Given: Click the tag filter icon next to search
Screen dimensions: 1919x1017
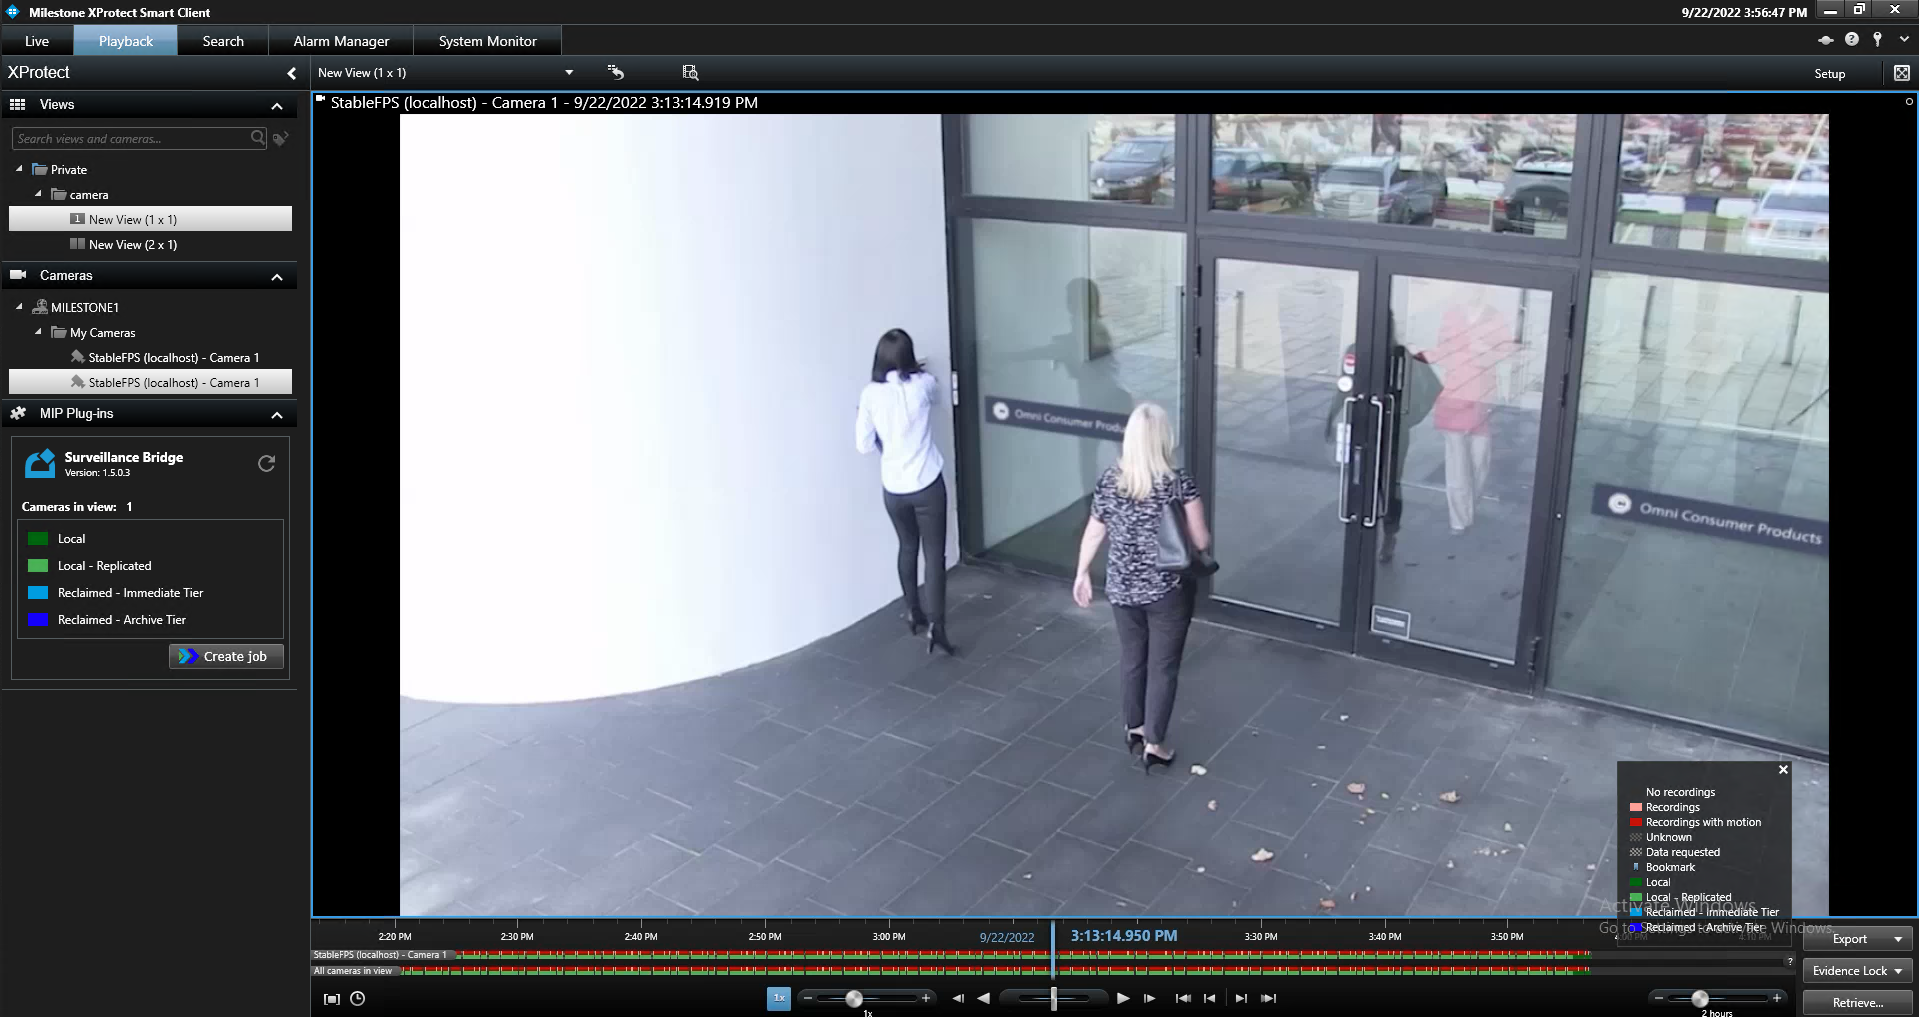Looking at the screenshot, I should pos(281,139).
